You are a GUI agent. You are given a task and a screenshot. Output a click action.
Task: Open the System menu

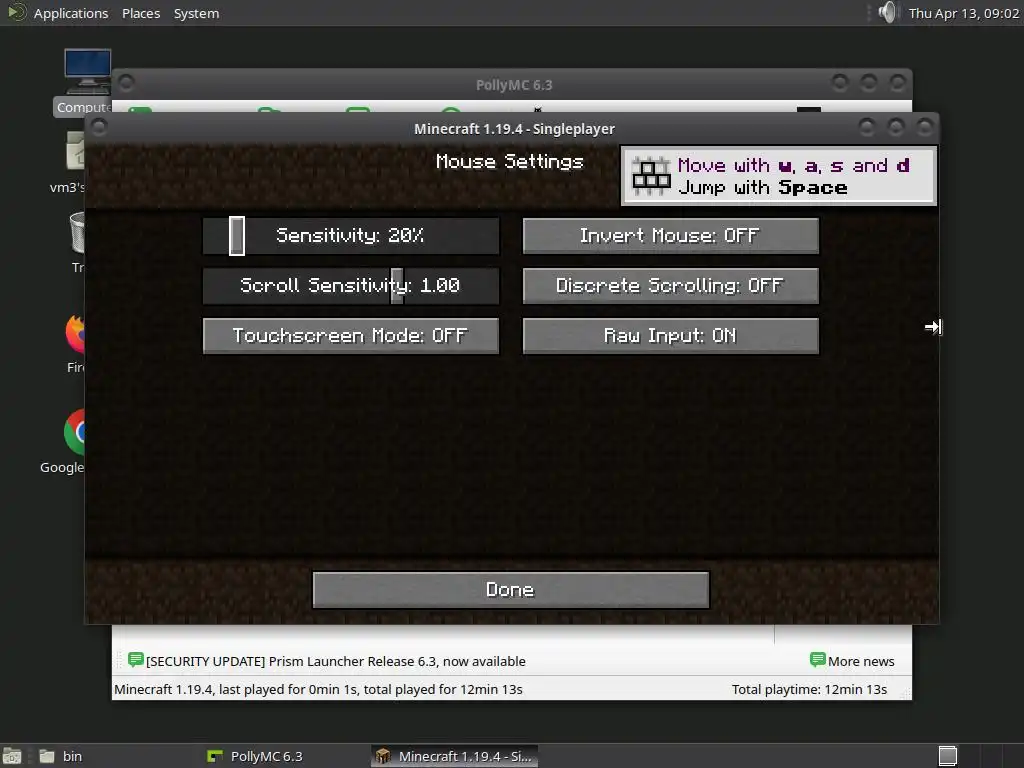coord(196,13)
